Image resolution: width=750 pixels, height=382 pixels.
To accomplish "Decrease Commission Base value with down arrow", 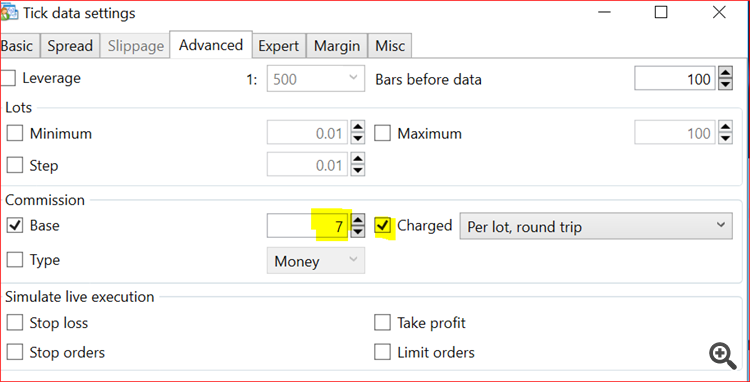I will [x=358, y=231].
